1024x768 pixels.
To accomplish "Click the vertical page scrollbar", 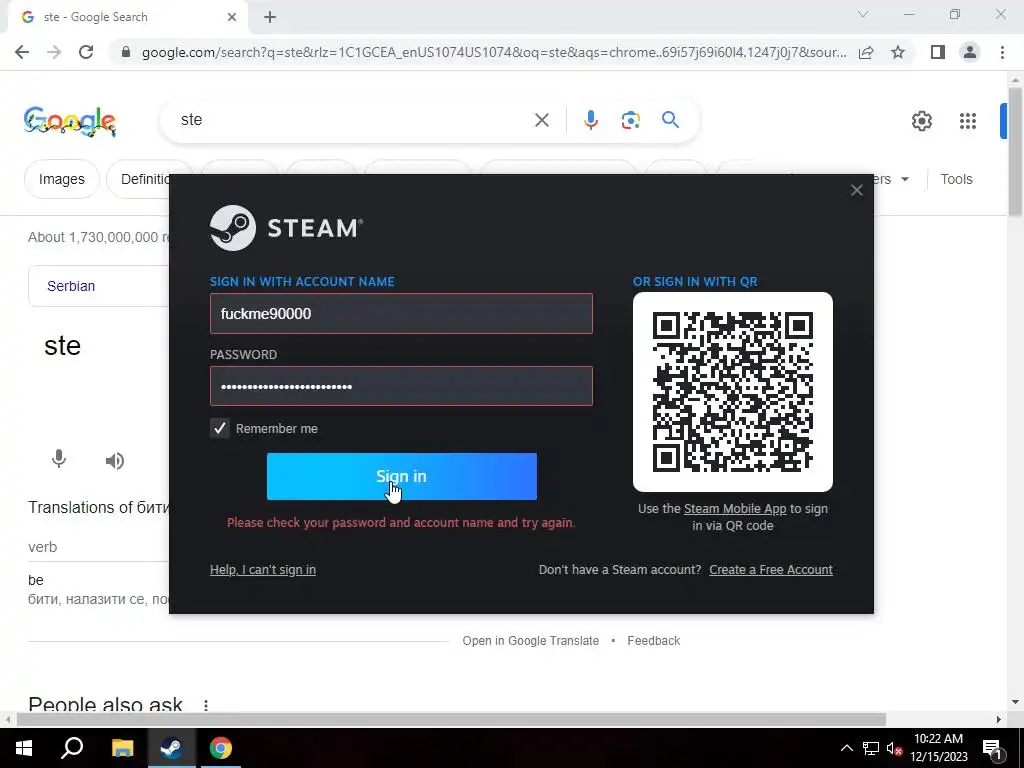I will [x=1015, y=152].
